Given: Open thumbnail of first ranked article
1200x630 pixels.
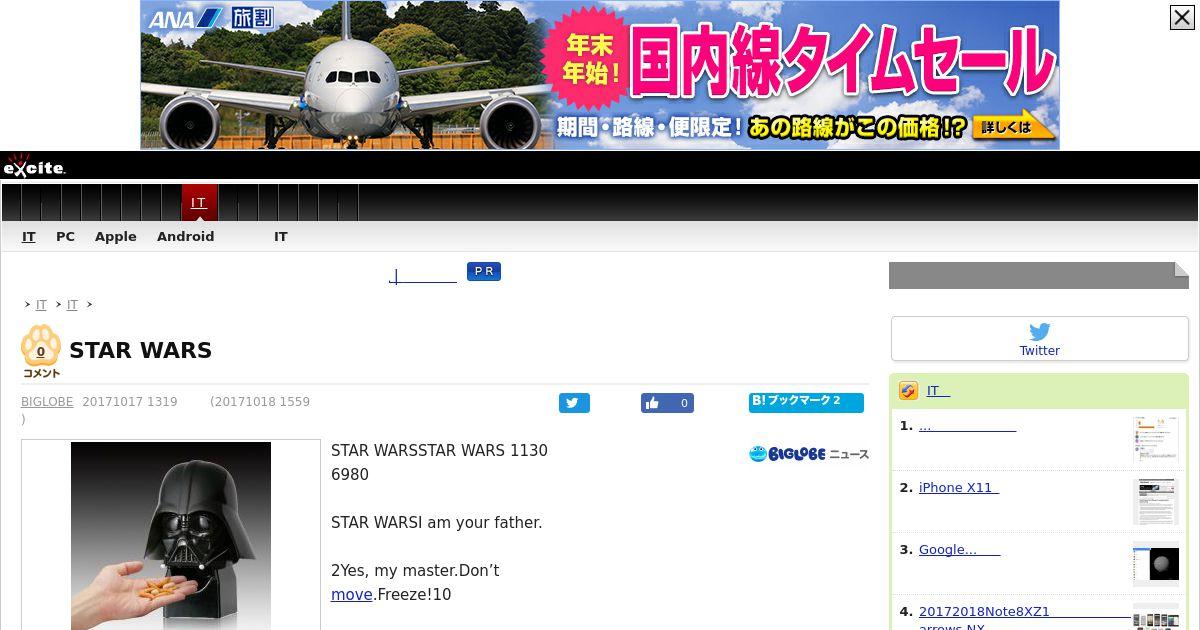Looking at the screenshot, I should pos(1156,439).
